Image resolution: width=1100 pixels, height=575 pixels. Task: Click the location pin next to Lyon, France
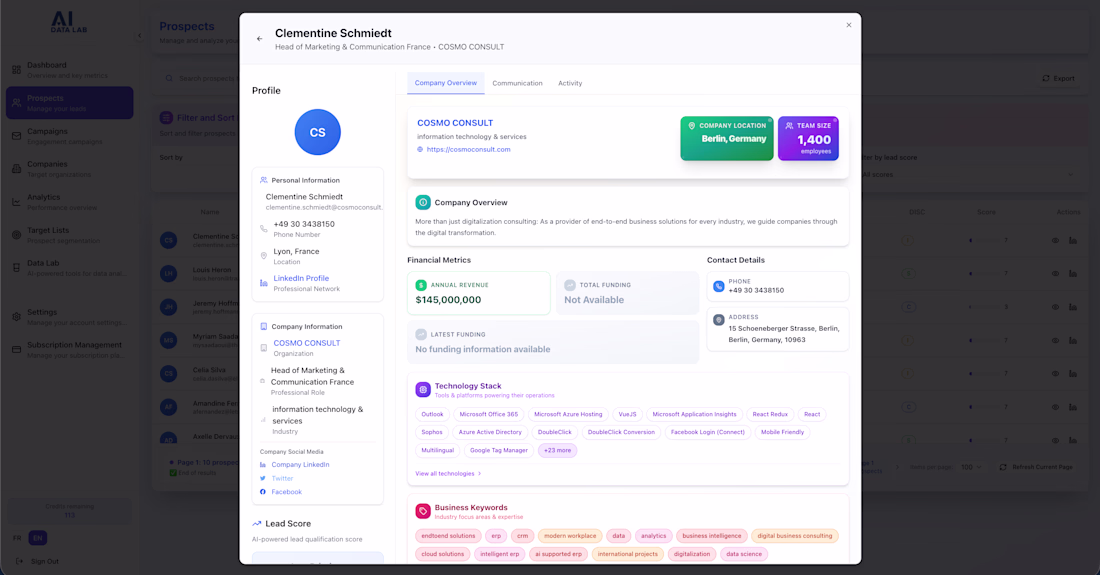264,256
